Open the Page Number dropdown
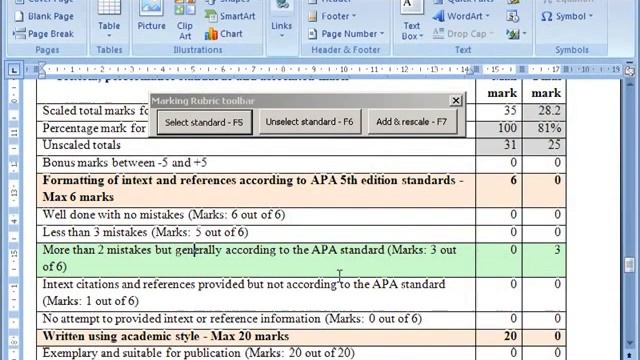The height and width of the screenshot is (360, 640). pyautogui.click(x=346, y=34)
